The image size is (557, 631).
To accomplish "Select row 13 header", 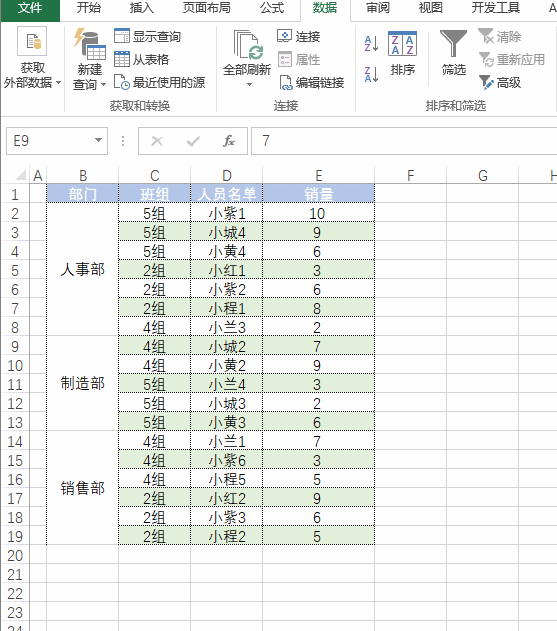I will pyautogui.click(x=15, y=423).
